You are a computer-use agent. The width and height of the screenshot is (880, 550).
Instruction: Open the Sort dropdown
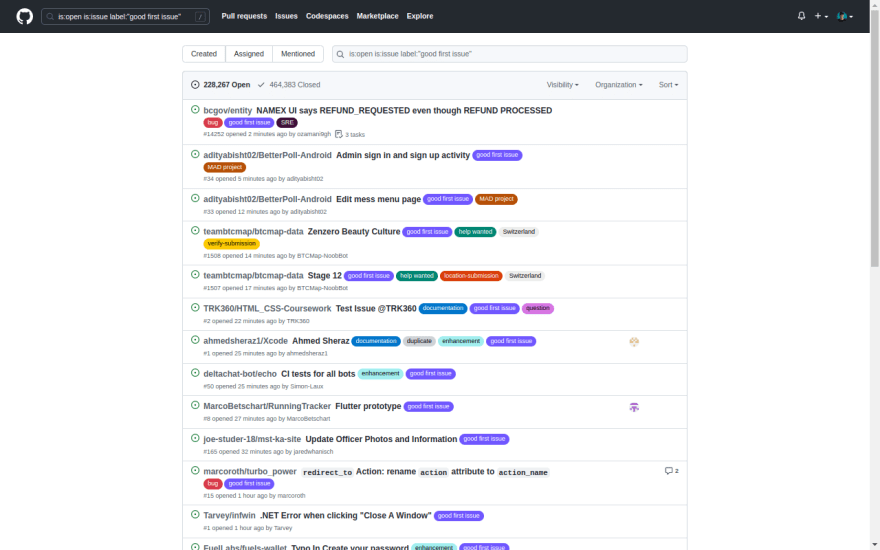[668, 85]
